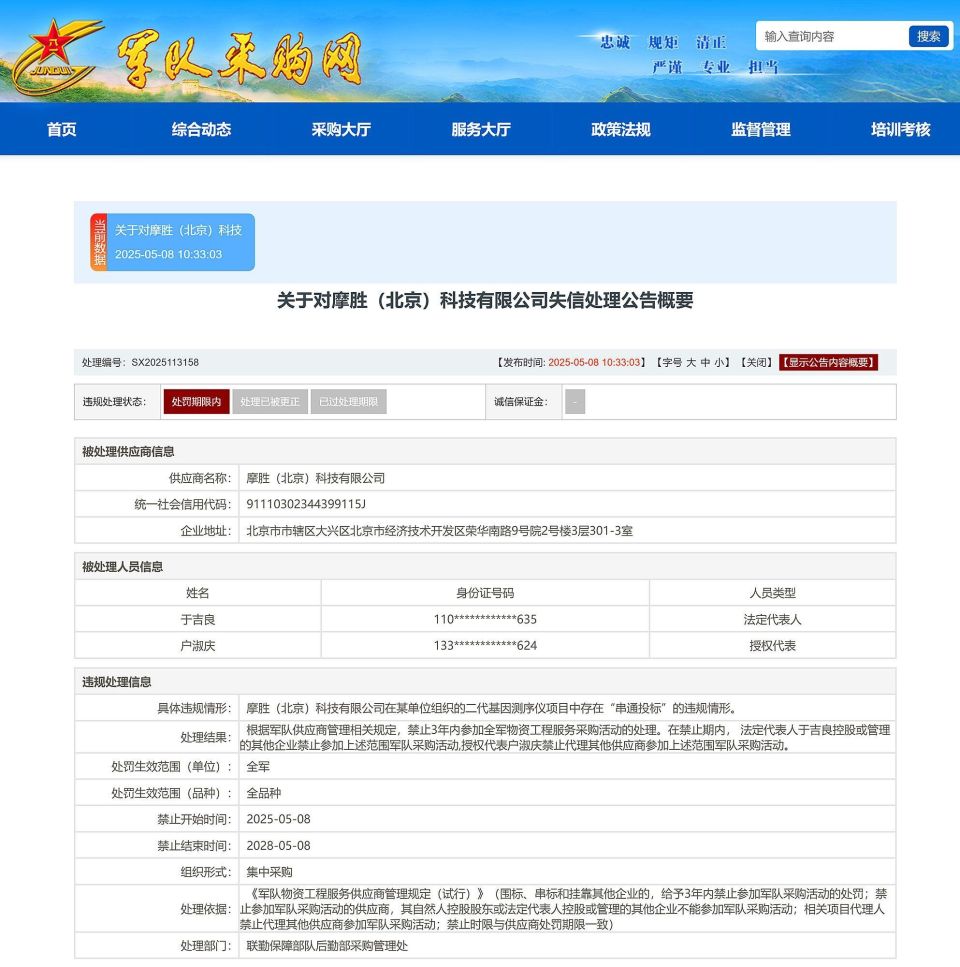The image size is (960, 967).
Task: Click the 人员类型 column header
Action: pos(773,593)
